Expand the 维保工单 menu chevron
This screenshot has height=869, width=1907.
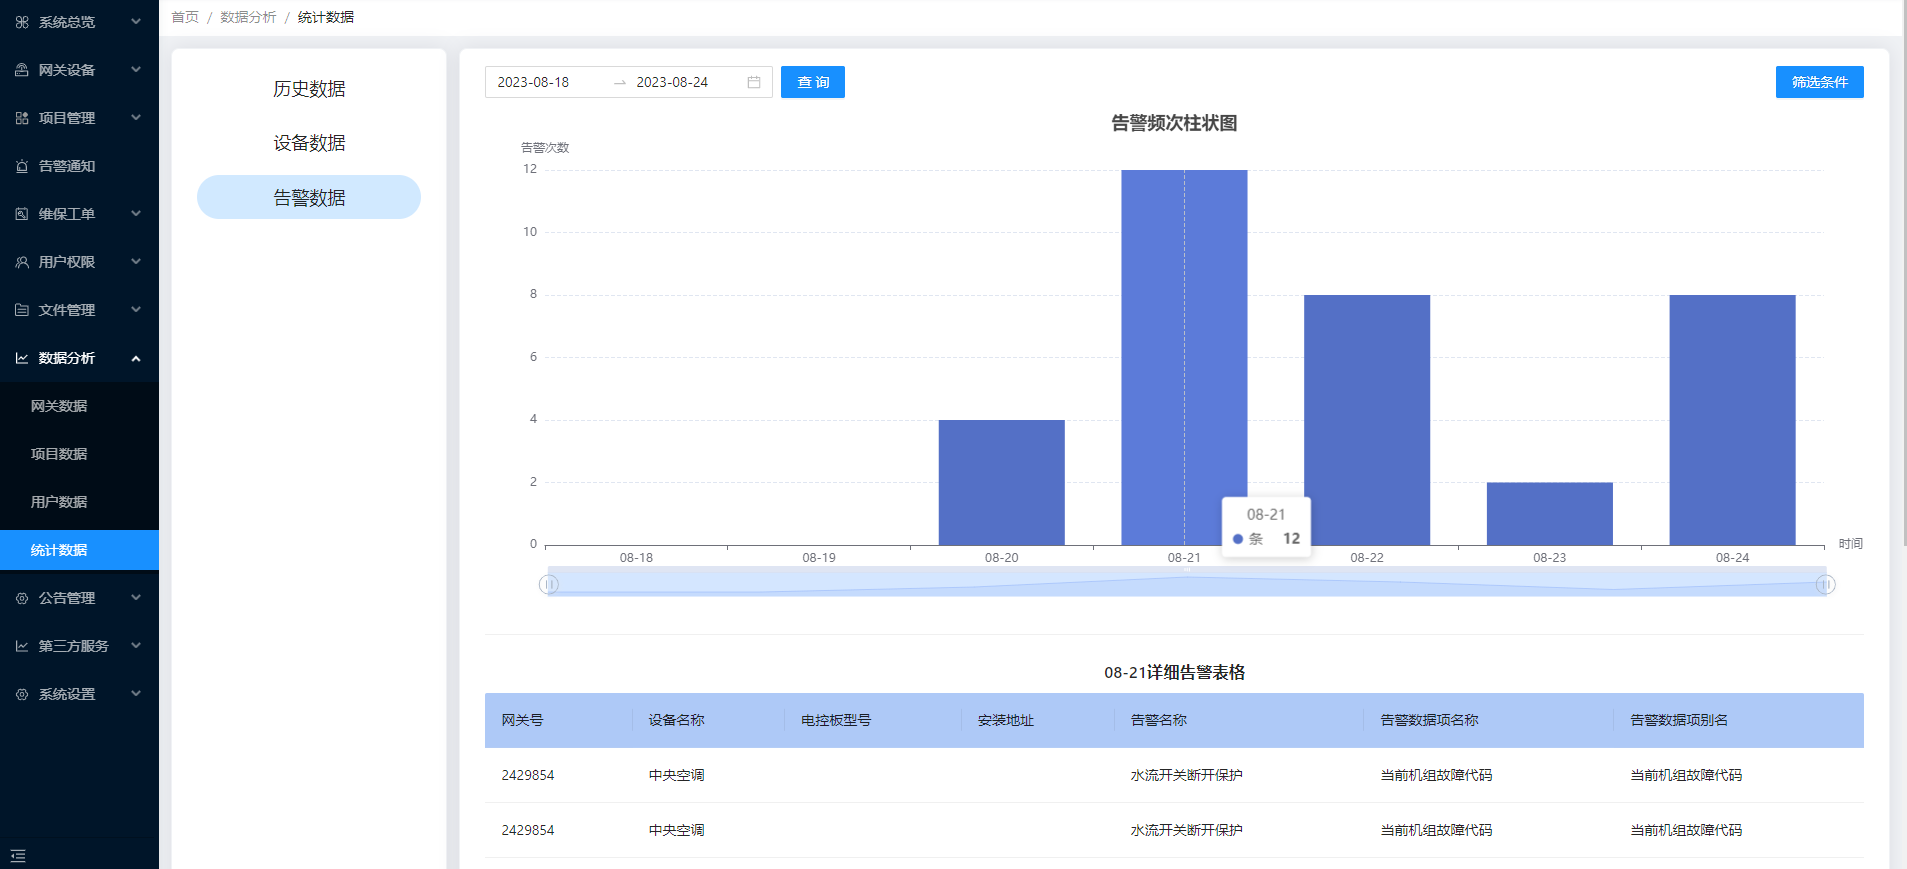point(136,214)
